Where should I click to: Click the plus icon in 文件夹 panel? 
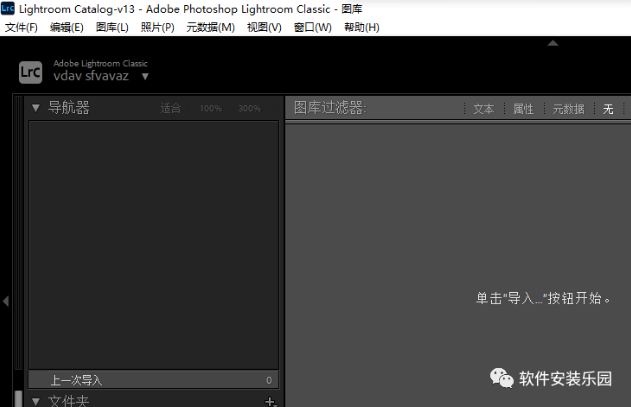point(268,401)
